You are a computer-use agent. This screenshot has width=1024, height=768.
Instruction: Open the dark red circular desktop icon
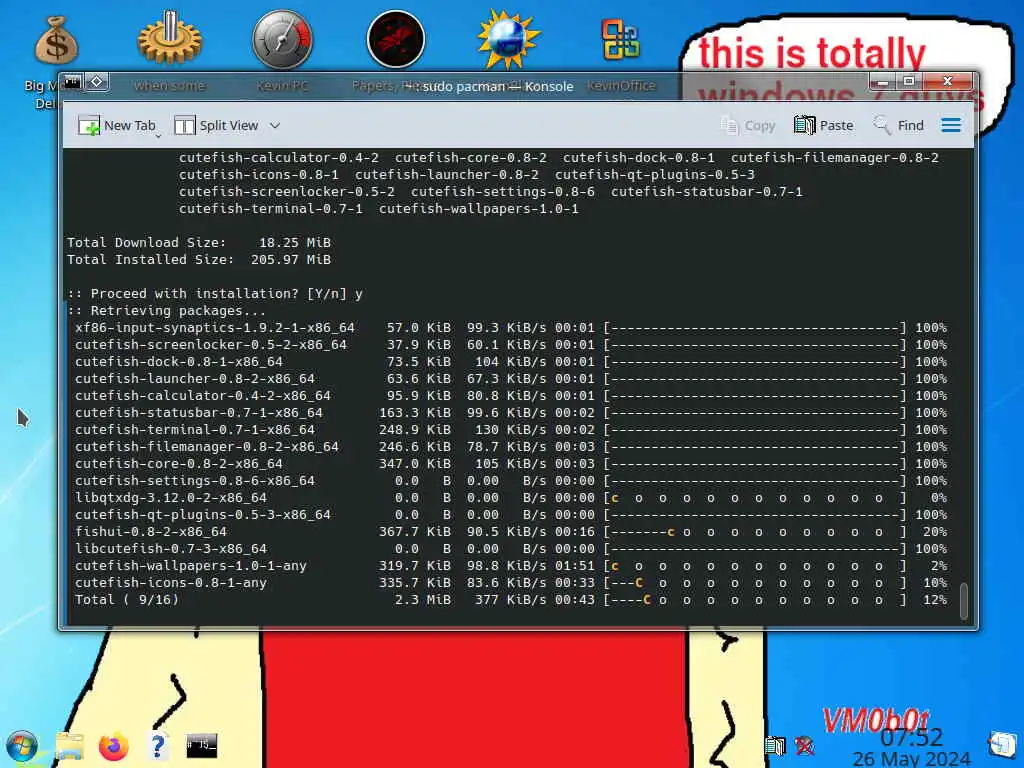point(396,39)
